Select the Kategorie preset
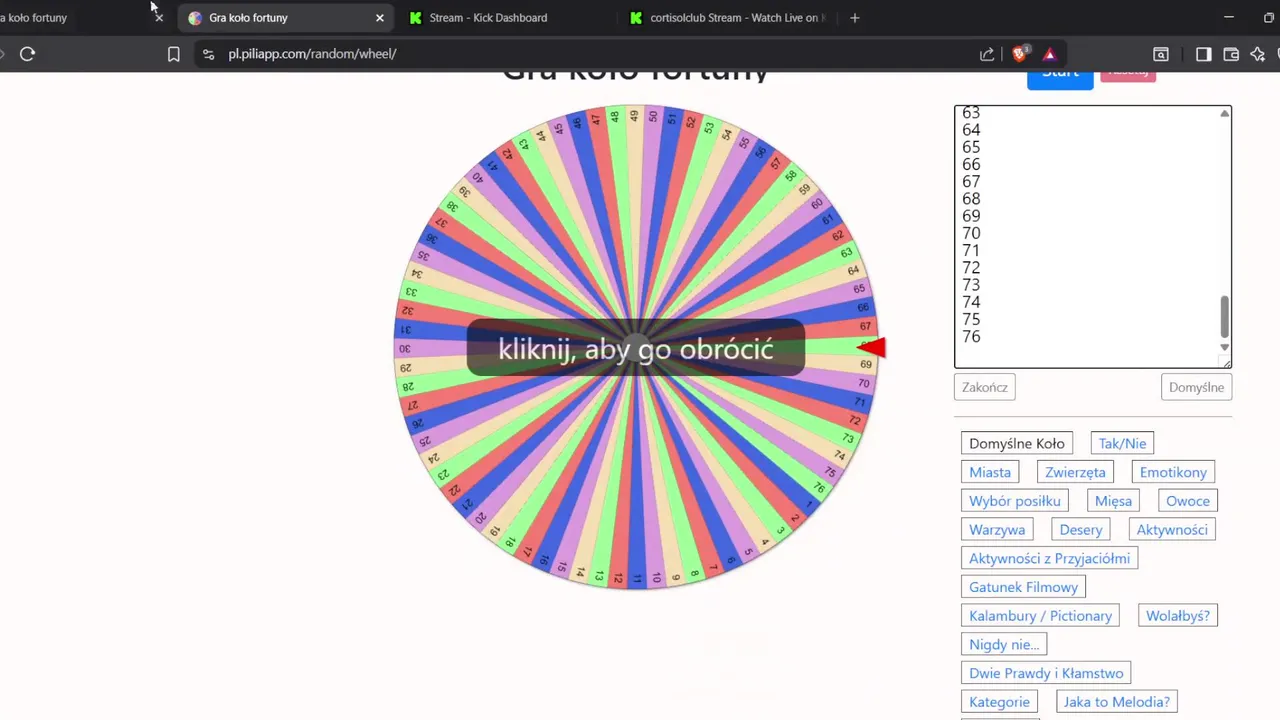Image resolution: width=1280 pixels, height=720 pixels. point(999,702)
